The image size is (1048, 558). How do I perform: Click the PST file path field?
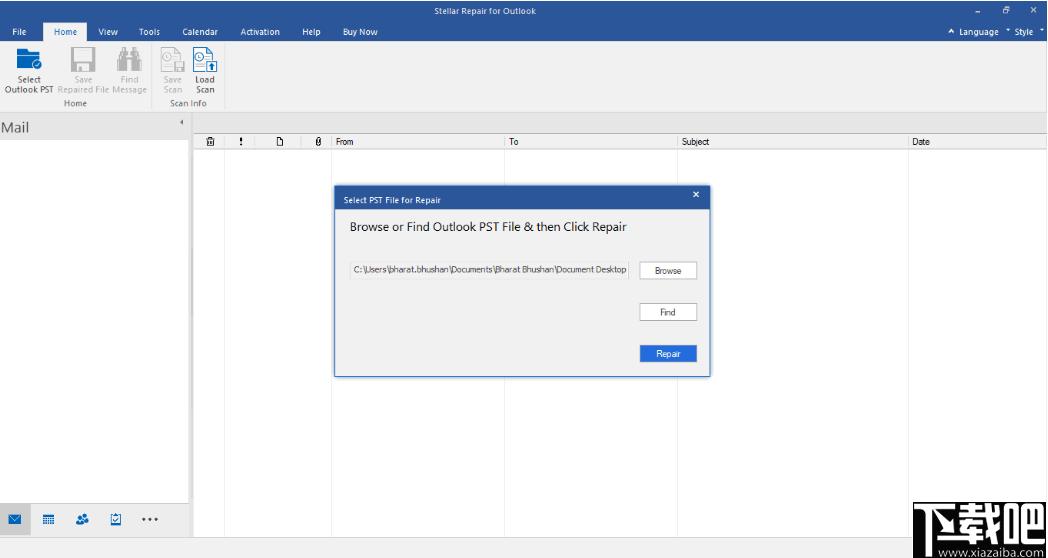coord(489,270)
